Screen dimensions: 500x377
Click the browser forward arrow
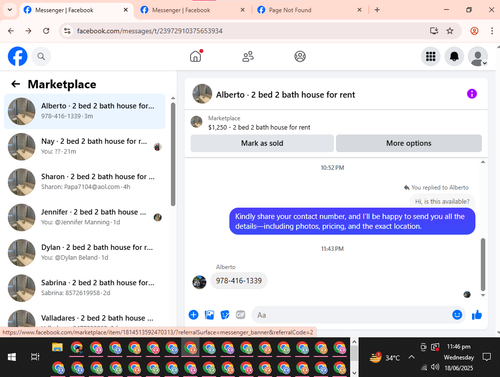(28, 31)
